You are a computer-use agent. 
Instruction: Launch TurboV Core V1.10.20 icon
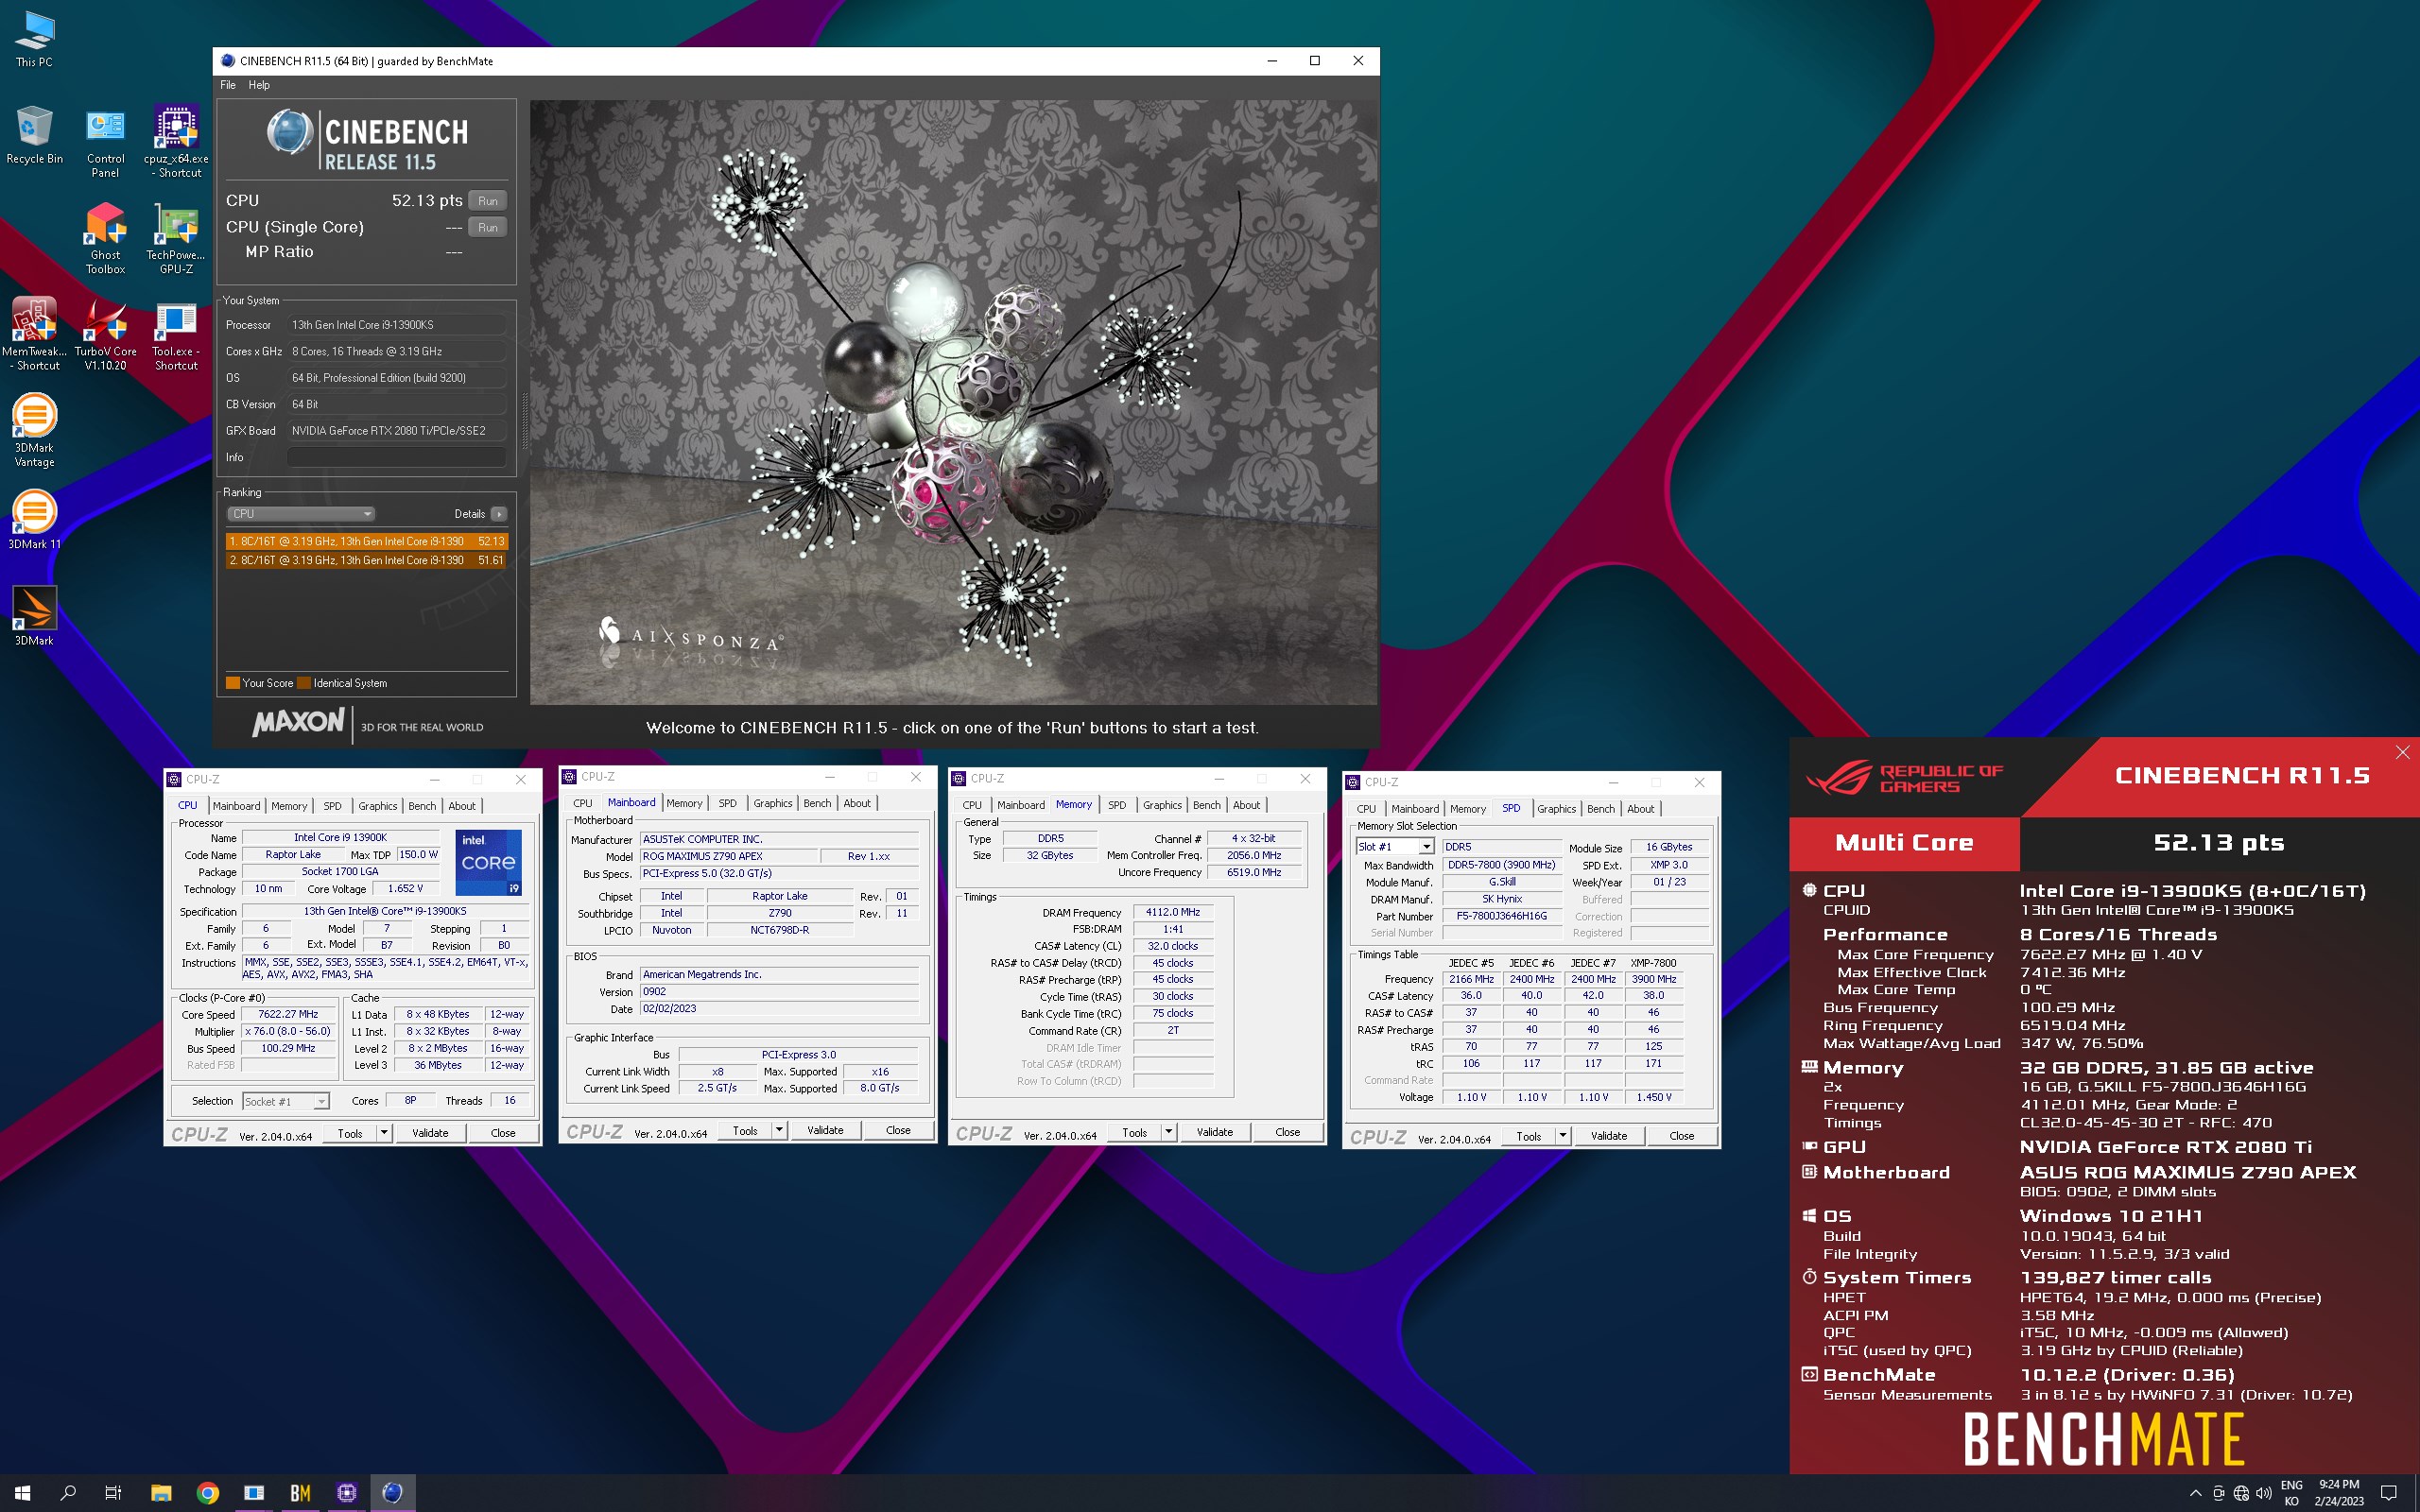coord(105,335)
